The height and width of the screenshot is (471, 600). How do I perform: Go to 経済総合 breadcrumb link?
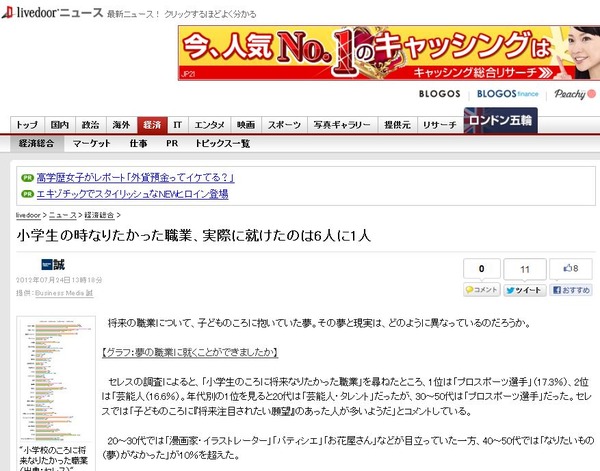click(99, 215)
